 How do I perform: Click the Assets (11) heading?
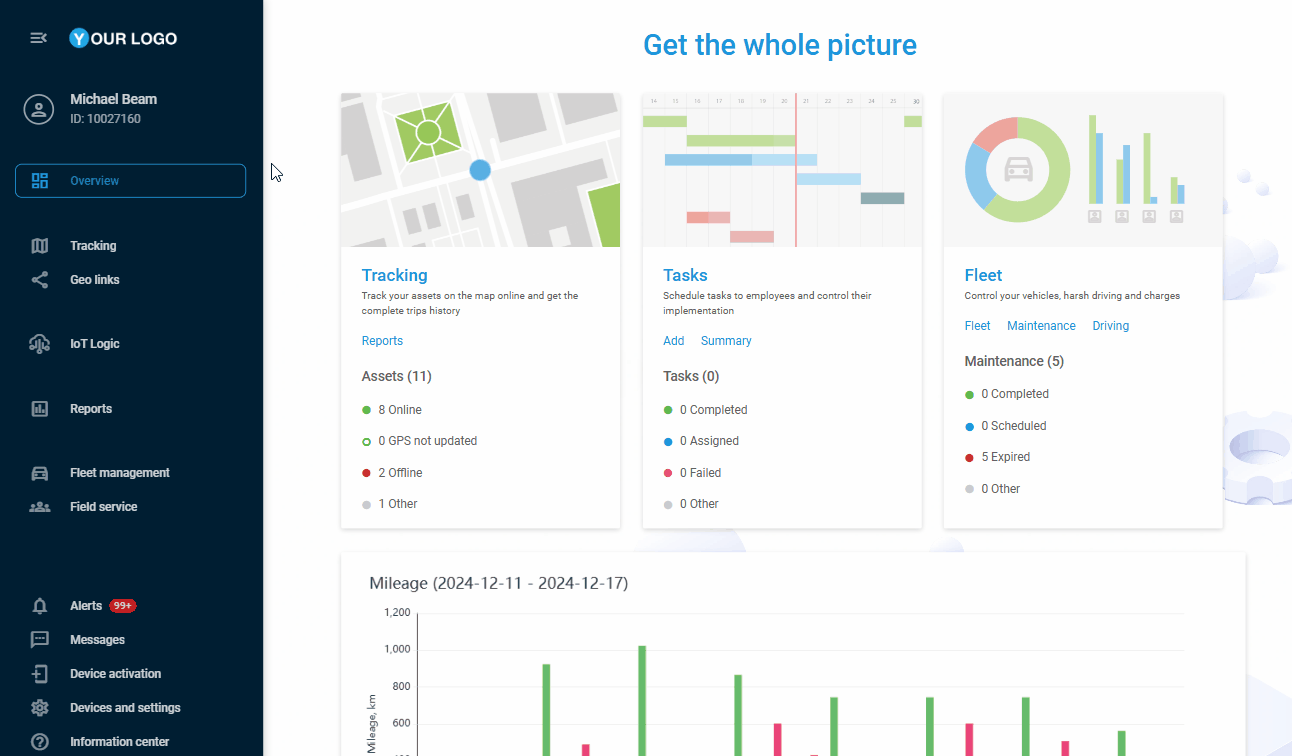(x=397, y=377)
